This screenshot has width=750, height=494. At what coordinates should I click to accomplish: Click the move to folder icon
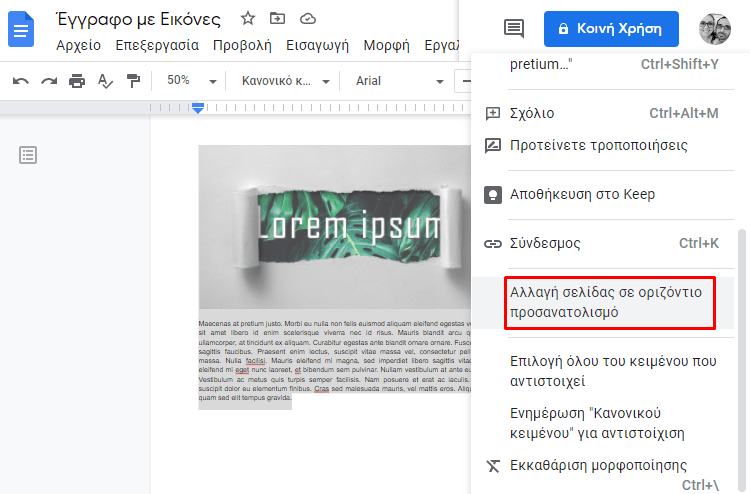[x=277, y=19]
